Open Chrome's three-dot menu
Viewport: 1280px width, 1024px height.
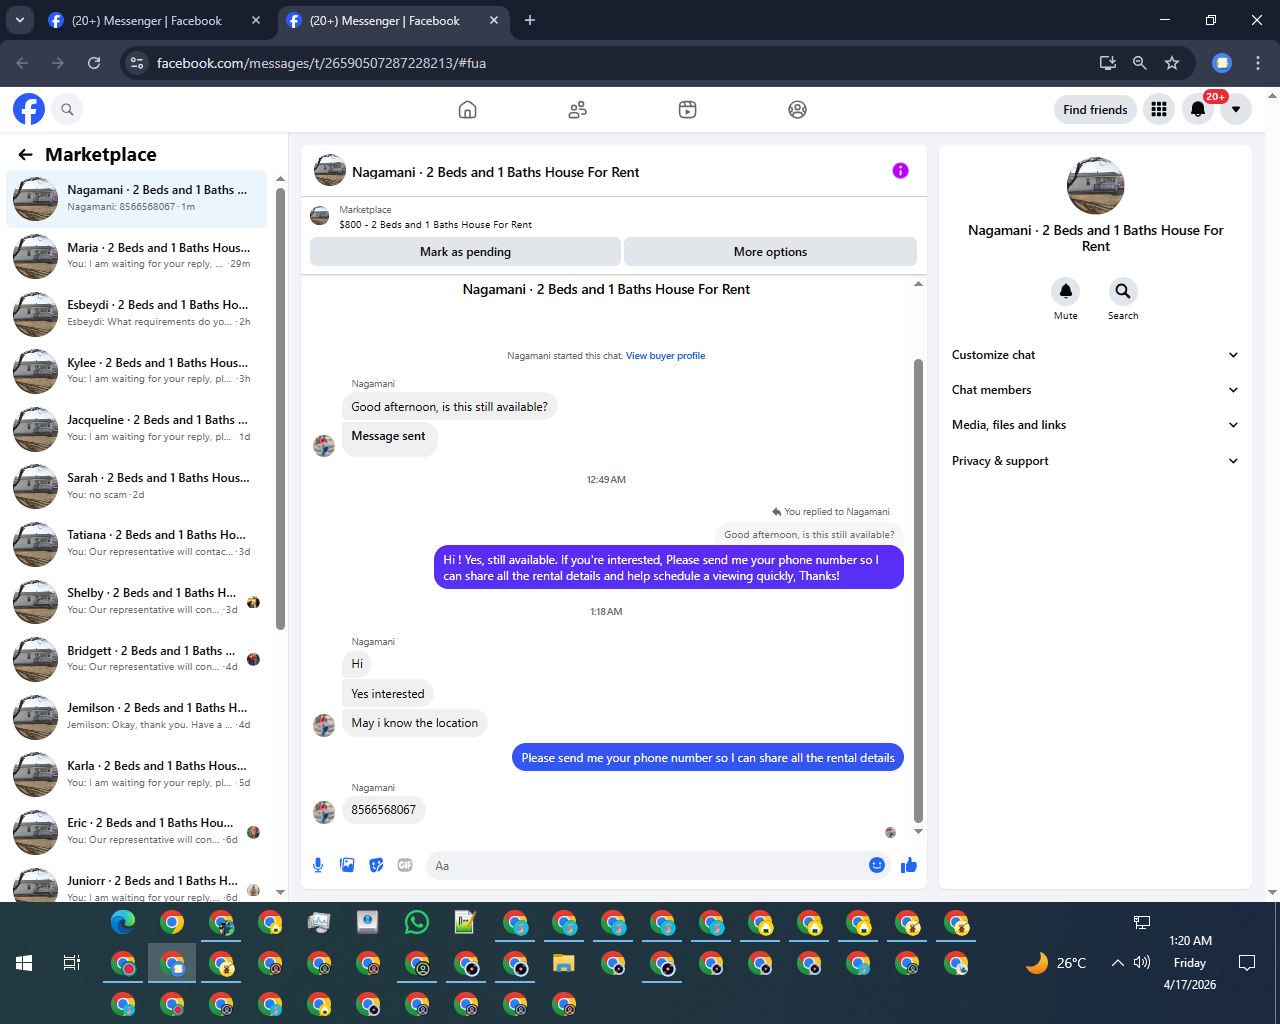[x=1258, y=63]
